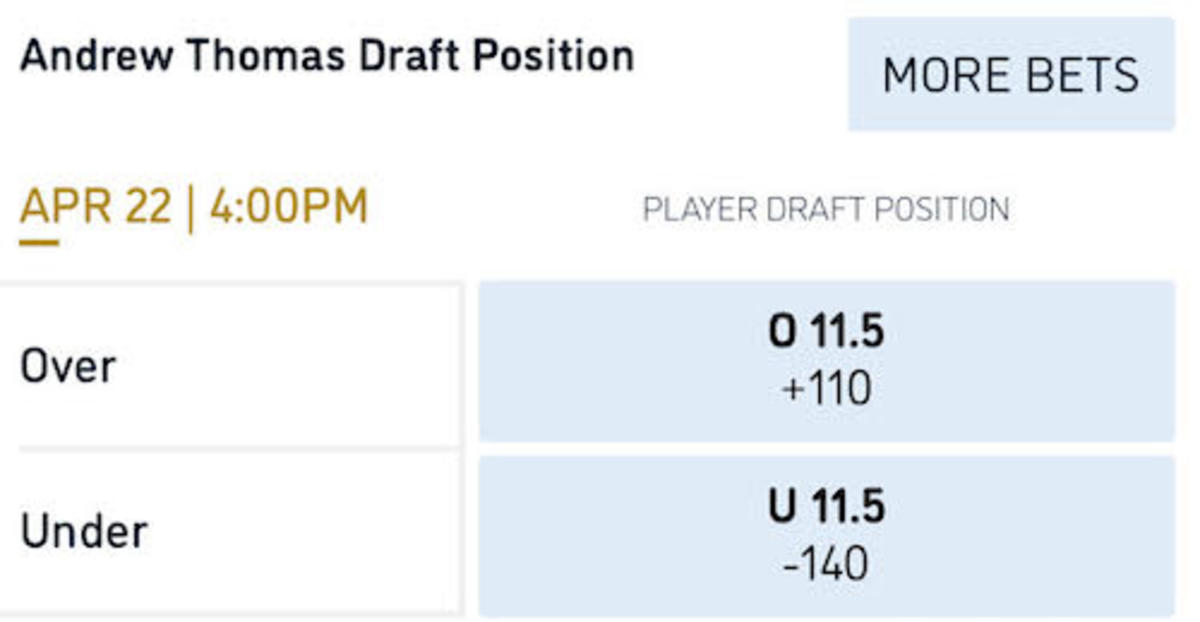Screen dimensions: 1200x622
Task: Click the bold O 11.5 line text
Action: (x=826, y=333)
